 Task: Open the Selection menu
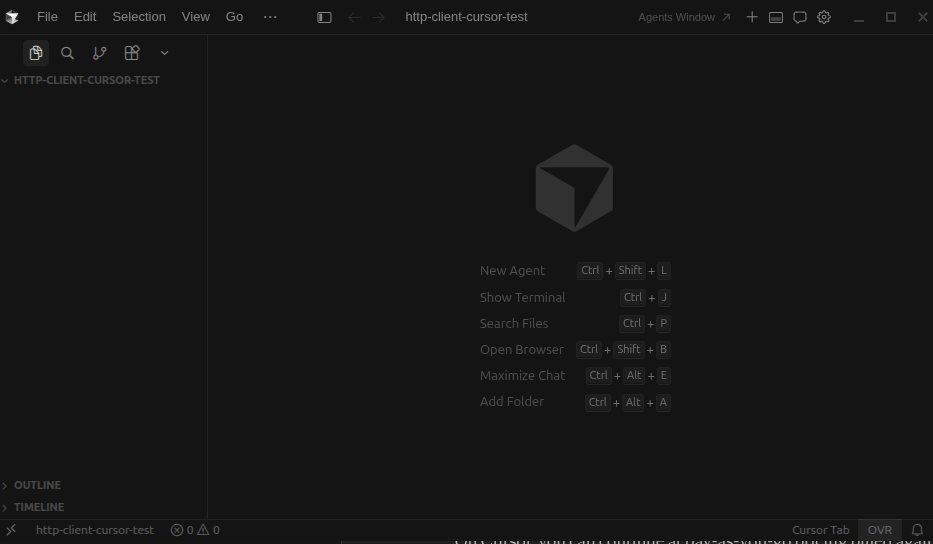139,17
